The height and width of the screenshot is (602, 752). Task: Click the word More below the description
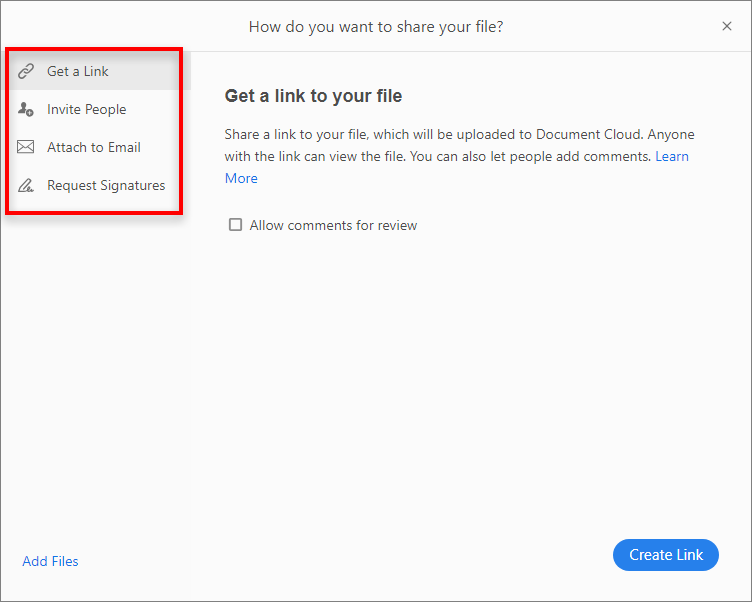click(x=241, y=178)
